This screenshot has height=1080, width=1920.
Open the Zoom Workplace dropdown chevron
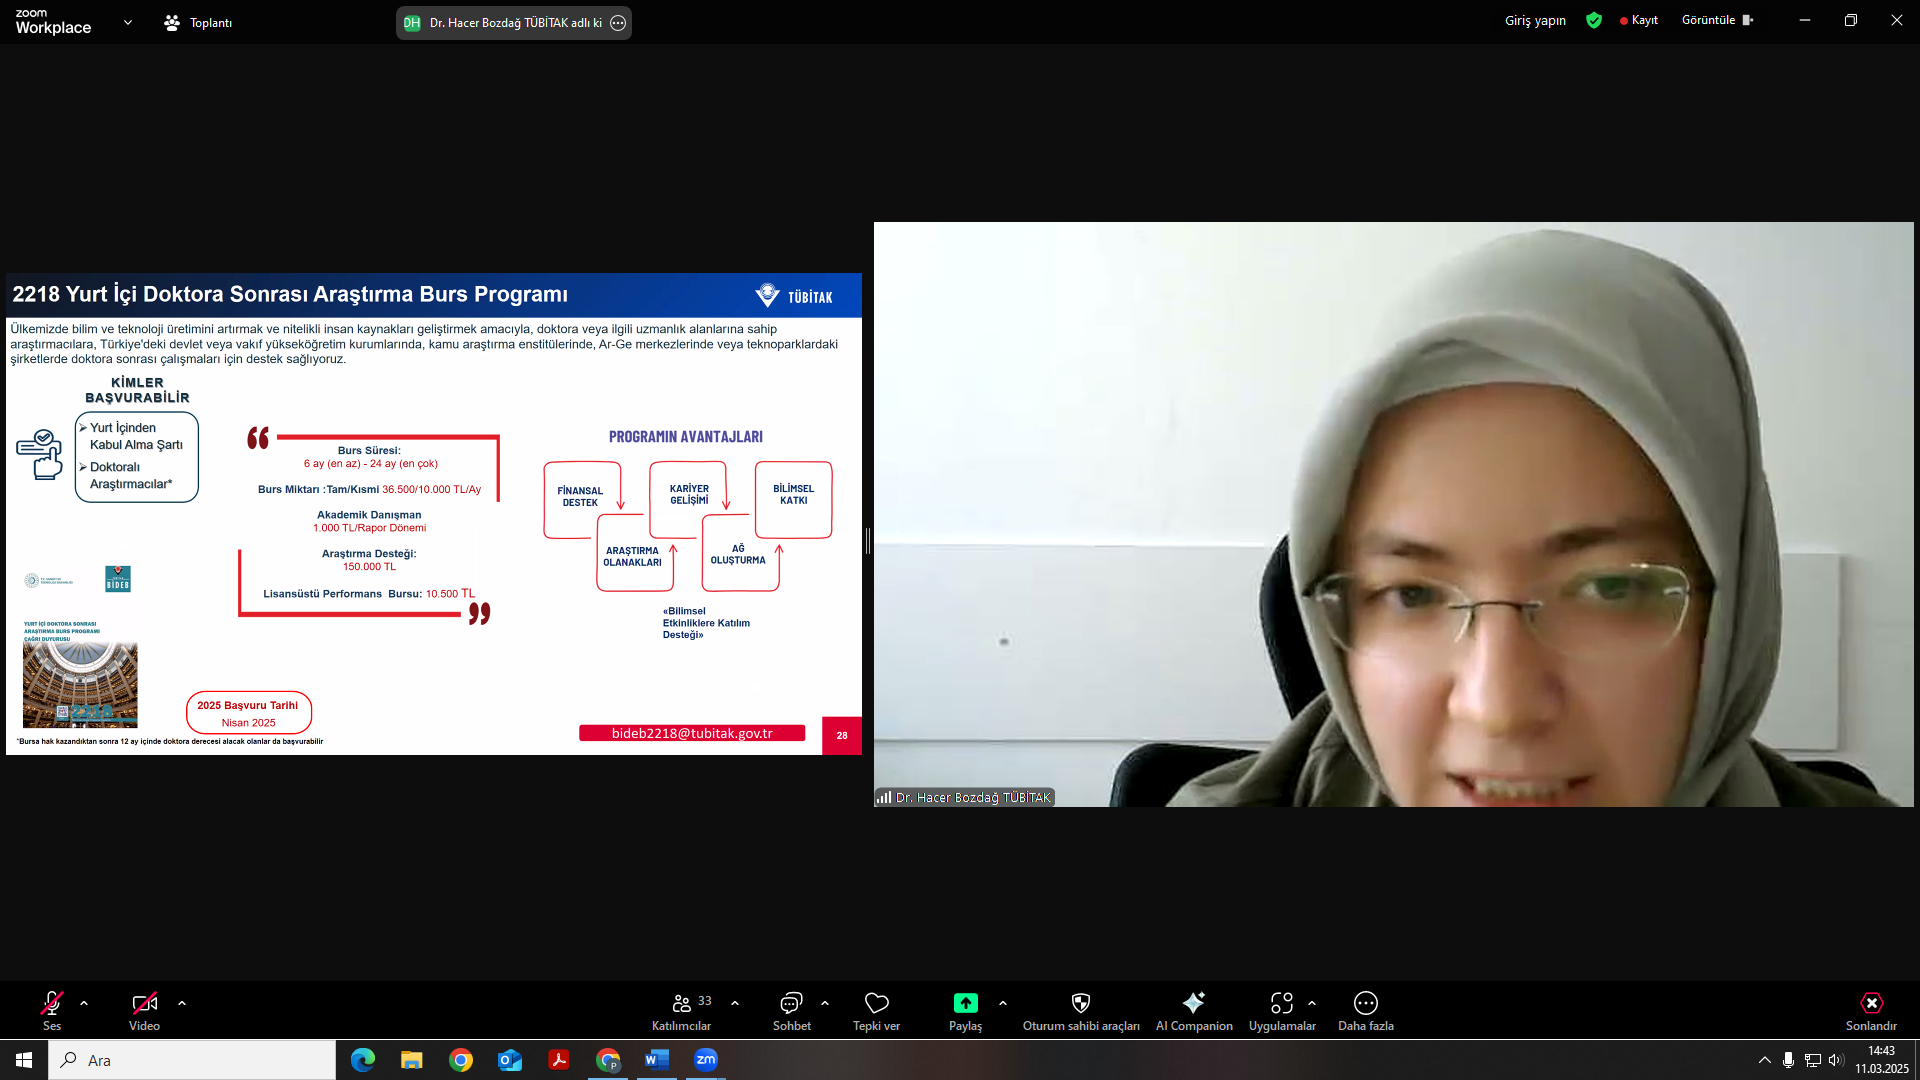(x=128, y=22)
